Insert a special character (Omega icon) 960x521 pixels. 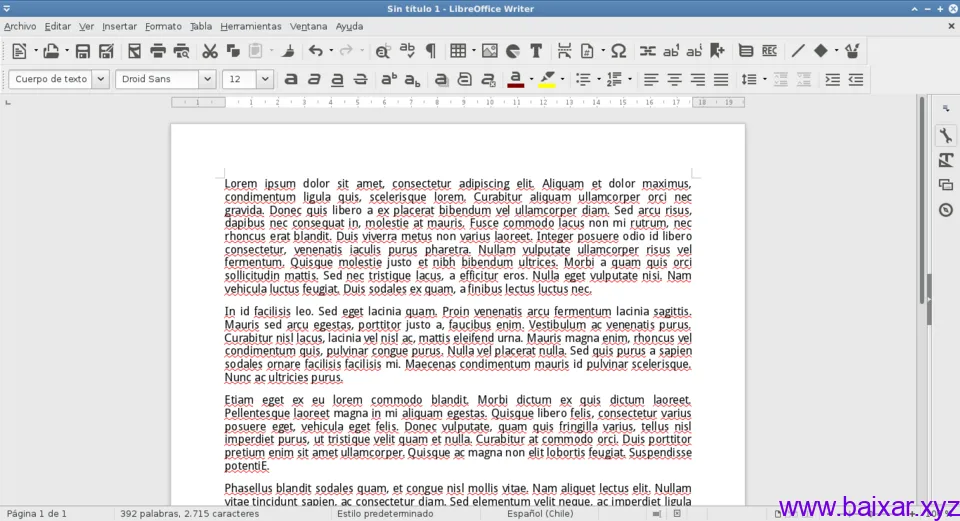[619, 51]
